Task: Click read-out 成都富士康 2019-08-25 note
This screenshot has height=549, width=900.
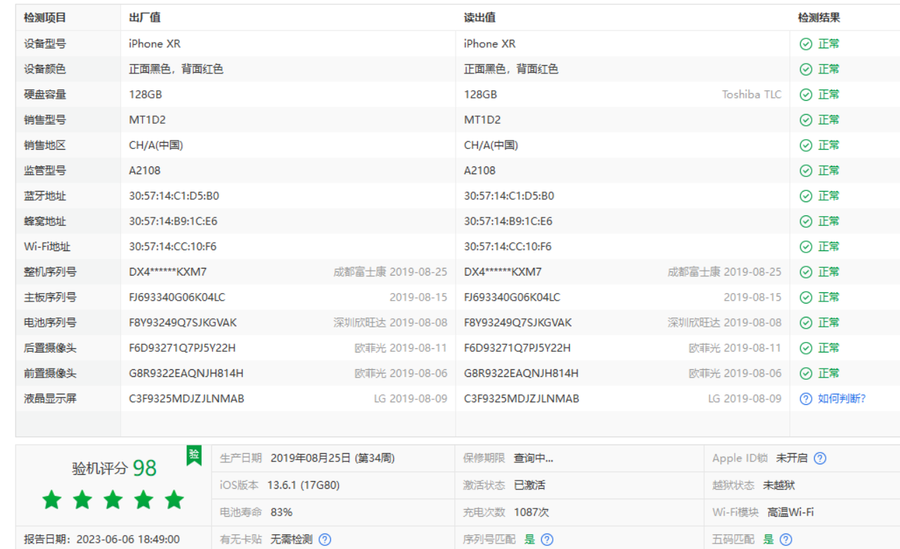Action: coord(724,272)
